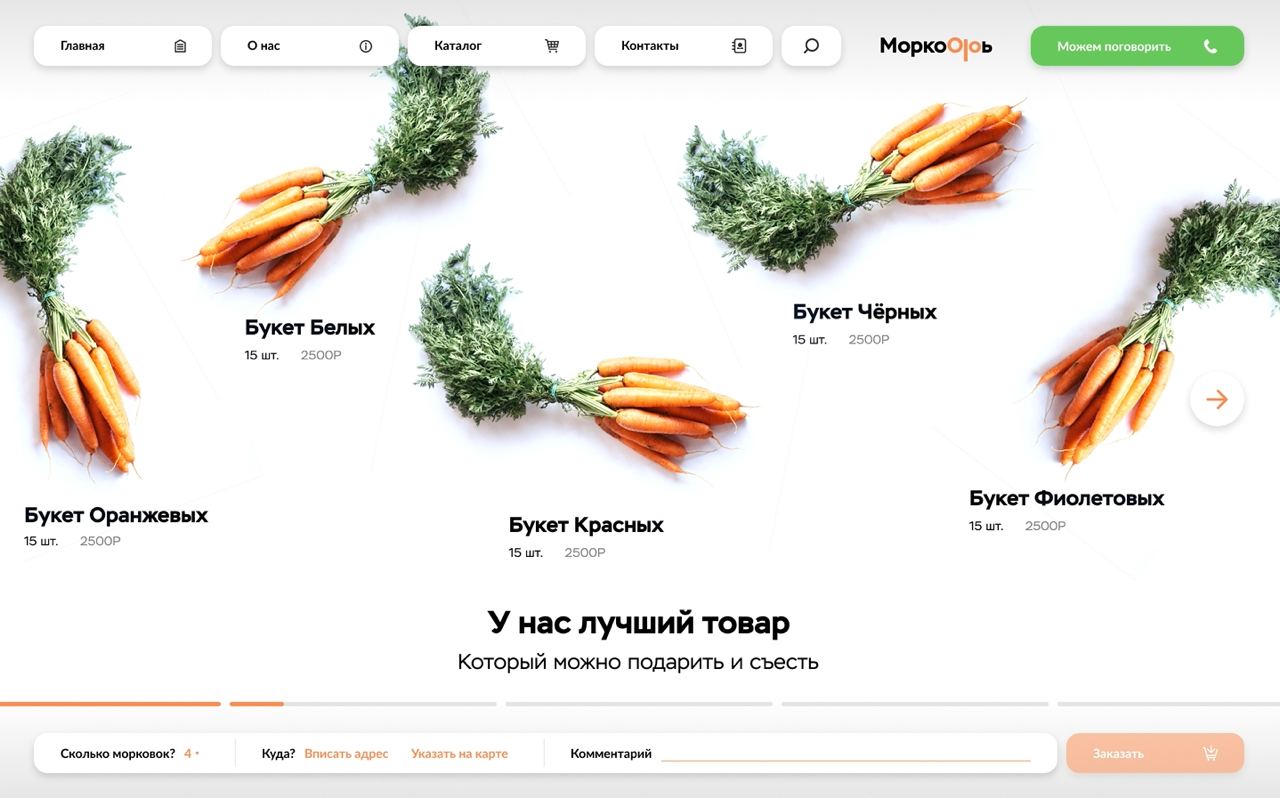Click price 2500Р under Букет Белых
This screenshot has width=1280, height=798.
(321, 356)
